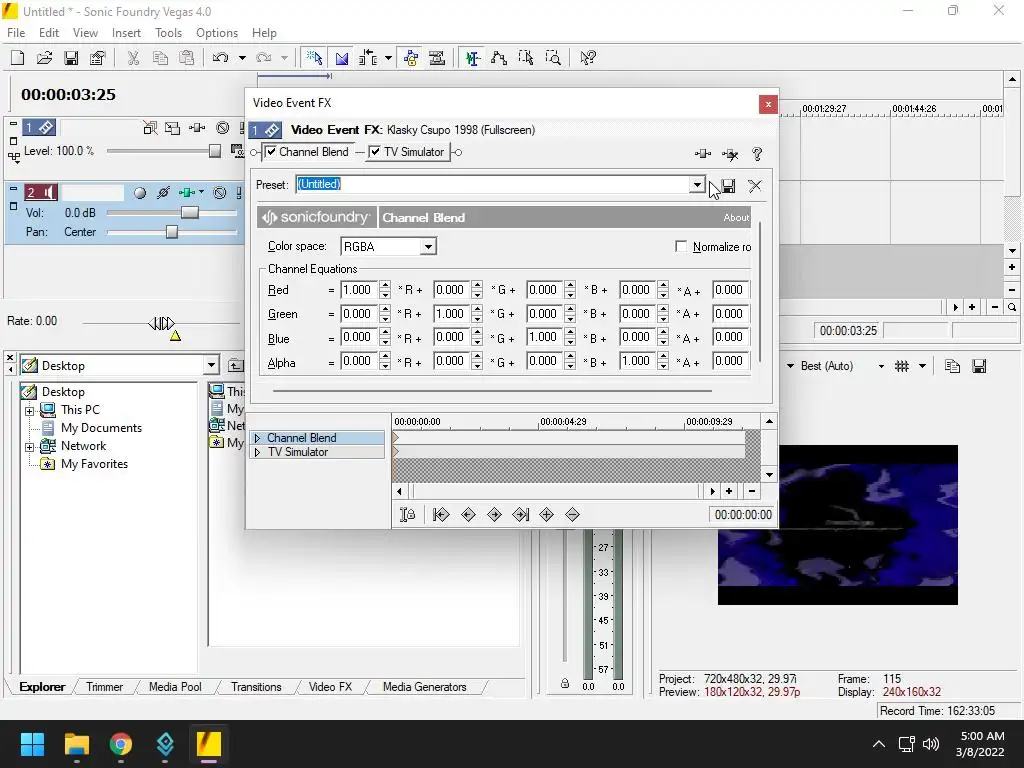Toggle Automatic Crossfades toolbar icon
1024x768 pixels.
(x=341, y=58)
